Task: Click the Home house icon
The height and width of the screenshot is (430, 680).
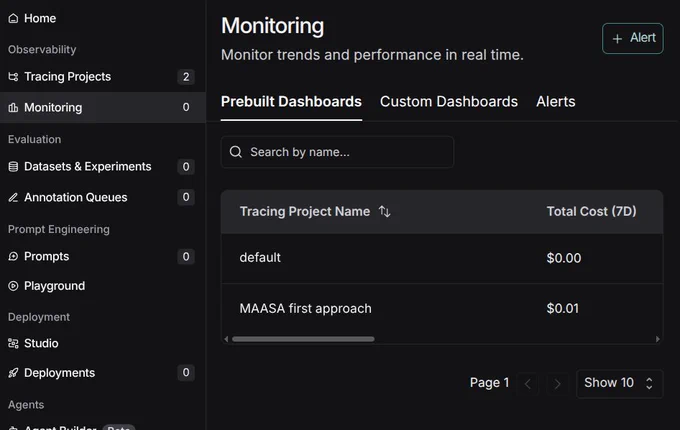Action: click(13, 18)
